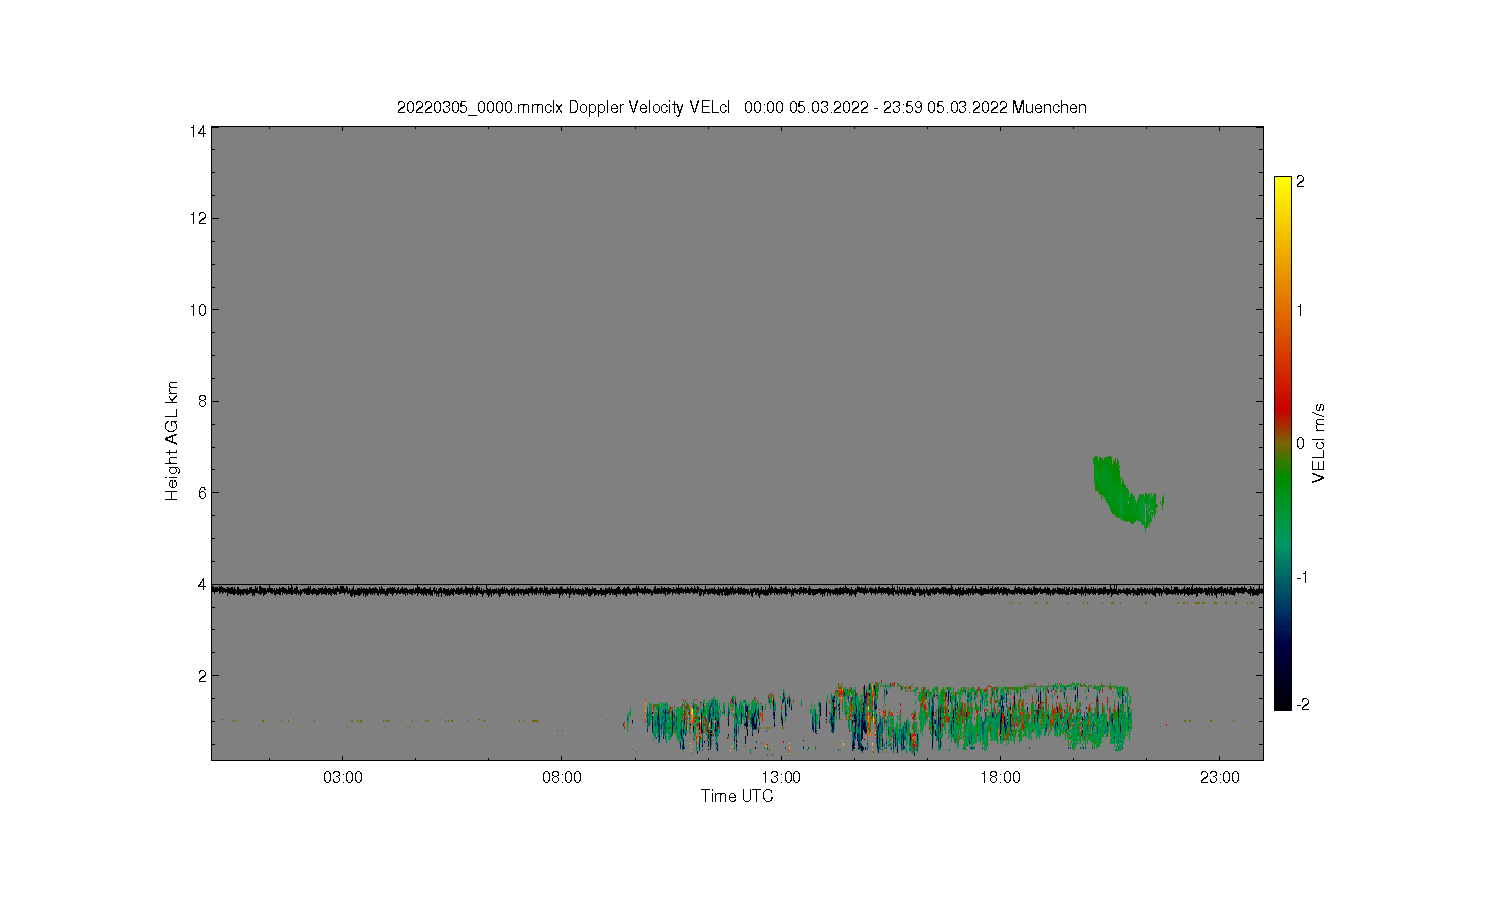Click the 14 km height tick label
This screenshot has width=1500, height=900.
coord(199,131)
